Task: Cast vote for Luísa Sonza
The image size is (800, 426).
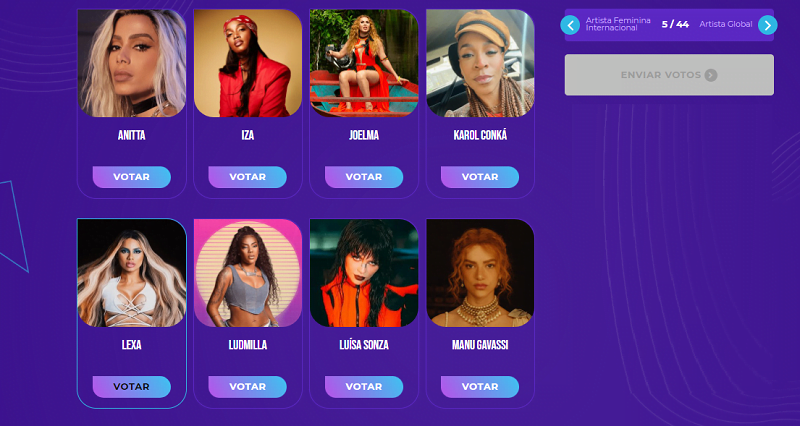Action: coord(364,387)
